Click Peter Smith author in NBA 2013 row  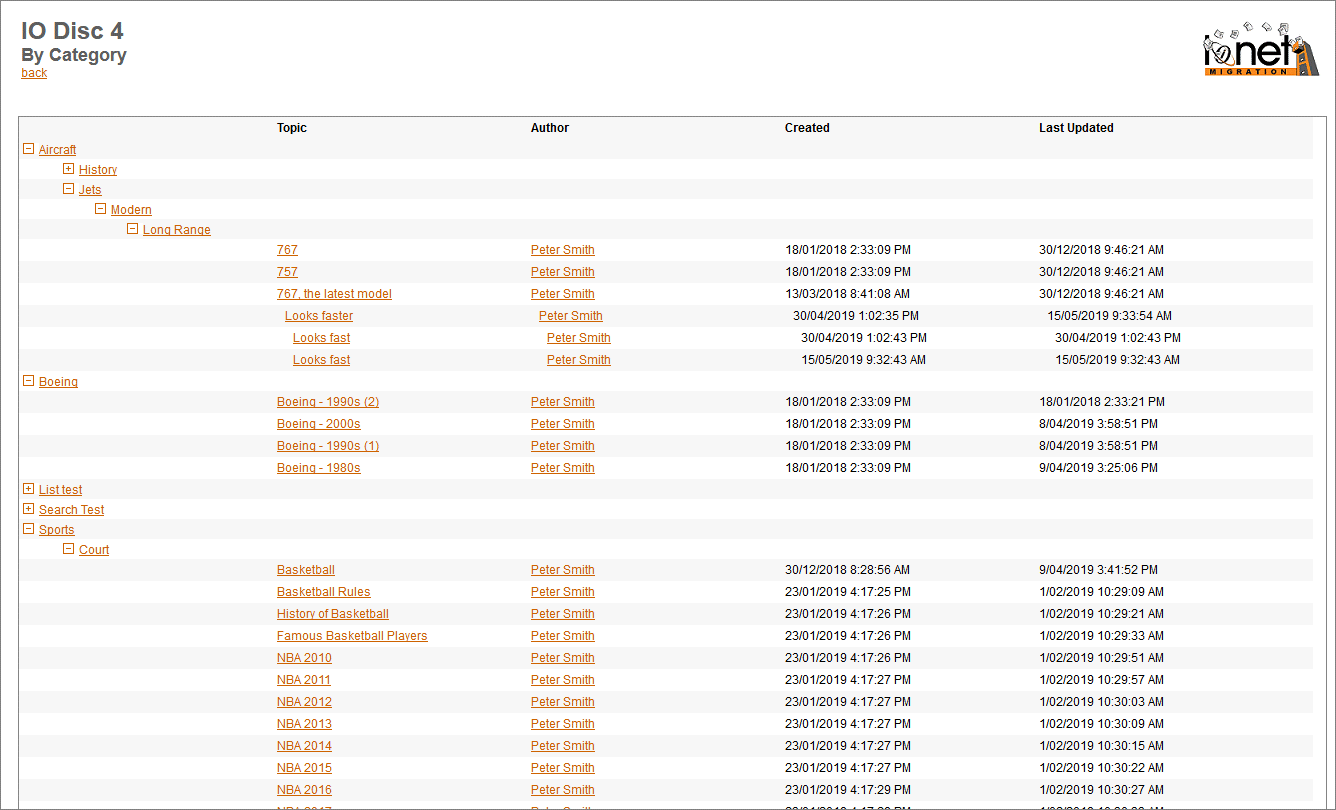(563, 724)
